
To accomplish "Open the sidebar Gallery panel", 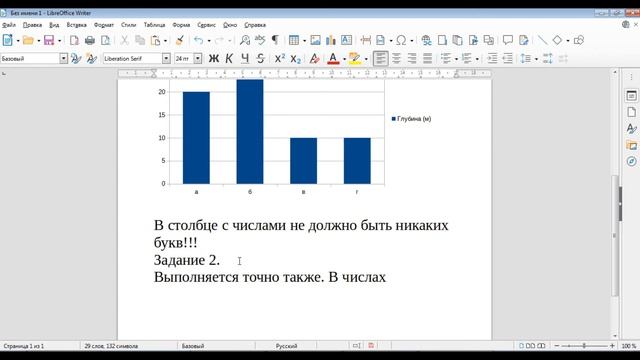I will point(631,145).
